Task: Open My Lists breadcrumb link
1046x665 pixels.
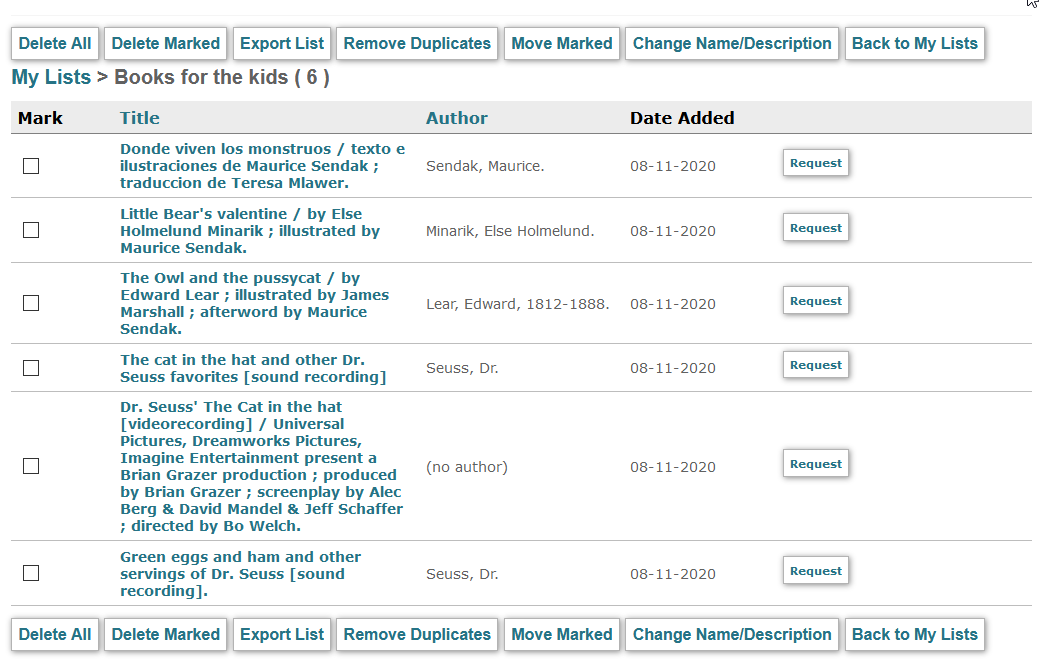Action: pos(51,77)
